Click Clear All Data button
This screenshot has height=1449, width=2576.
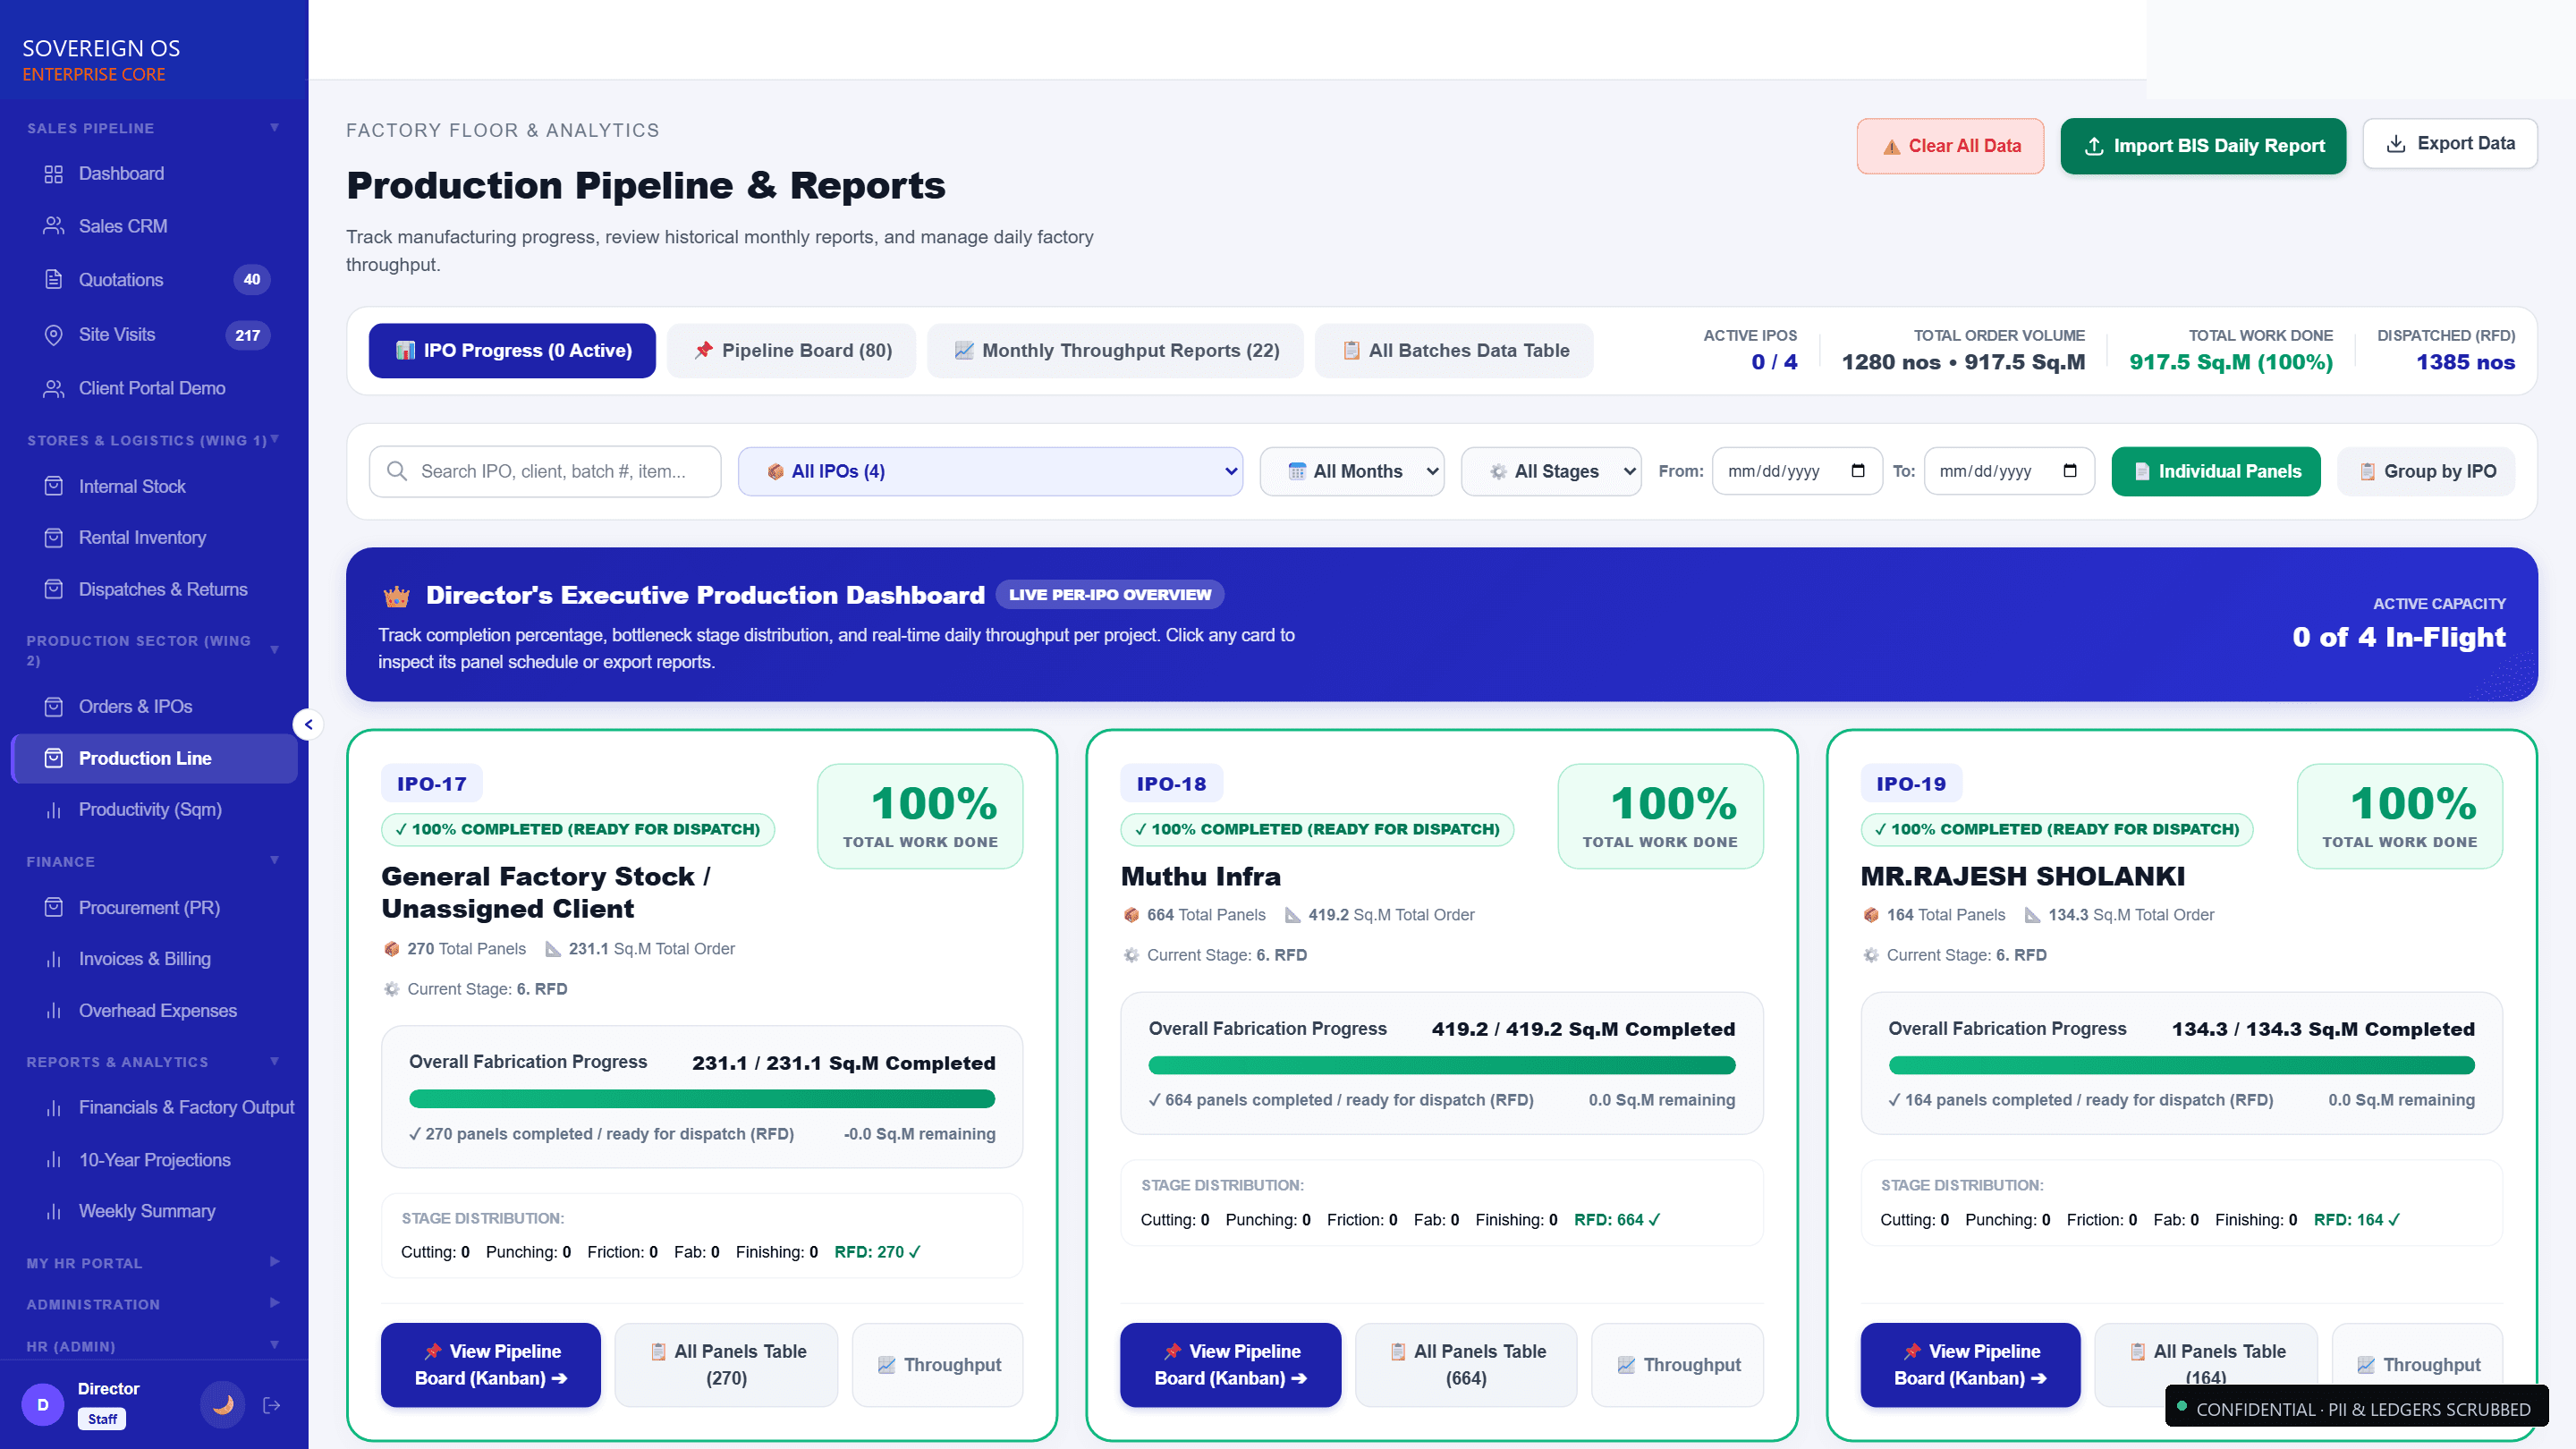click(1950, 146)
